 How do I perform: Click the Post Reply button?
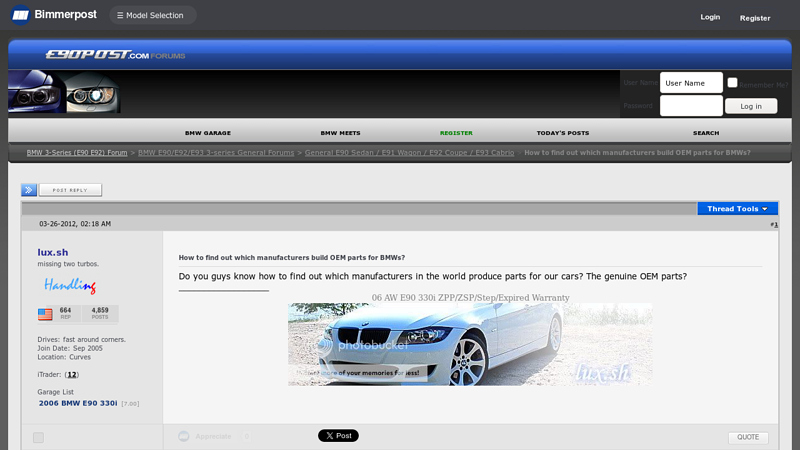(70, 190)
